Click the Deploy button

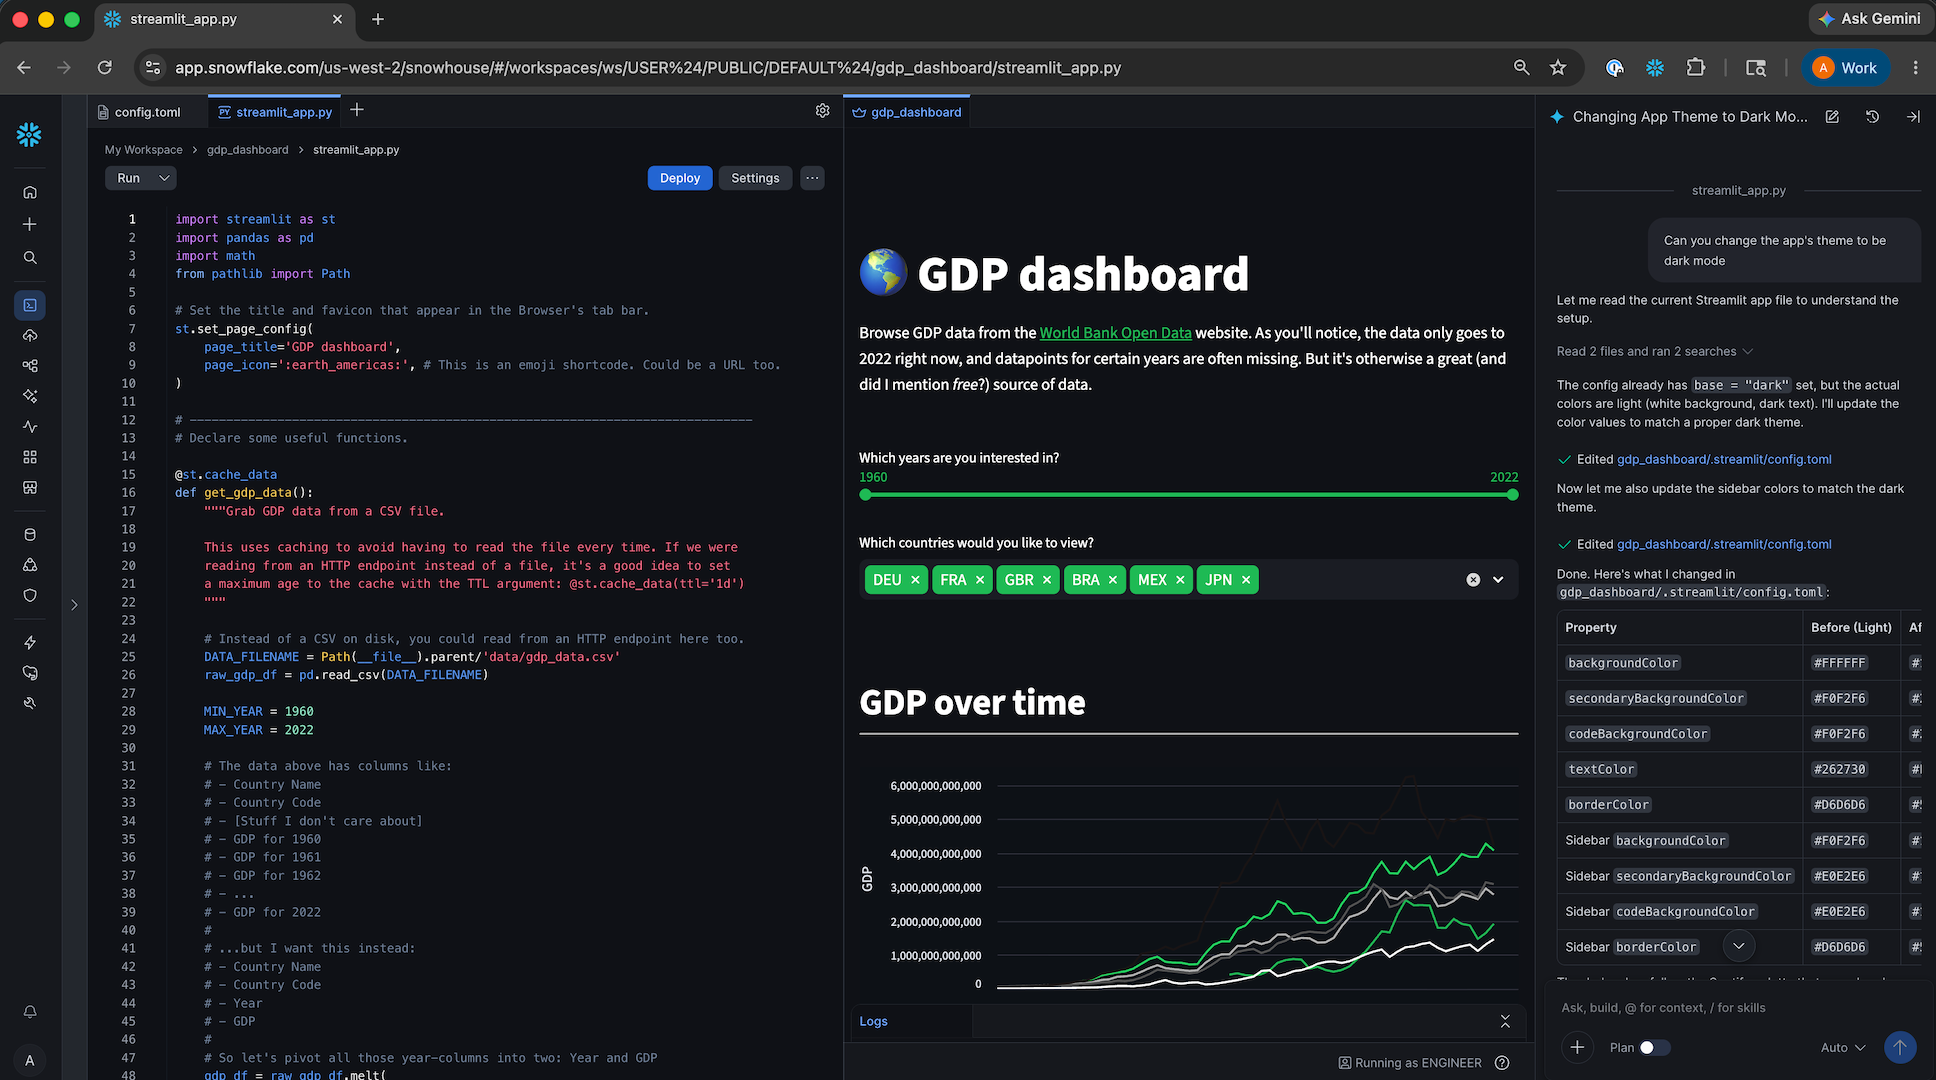pos(680,178)
